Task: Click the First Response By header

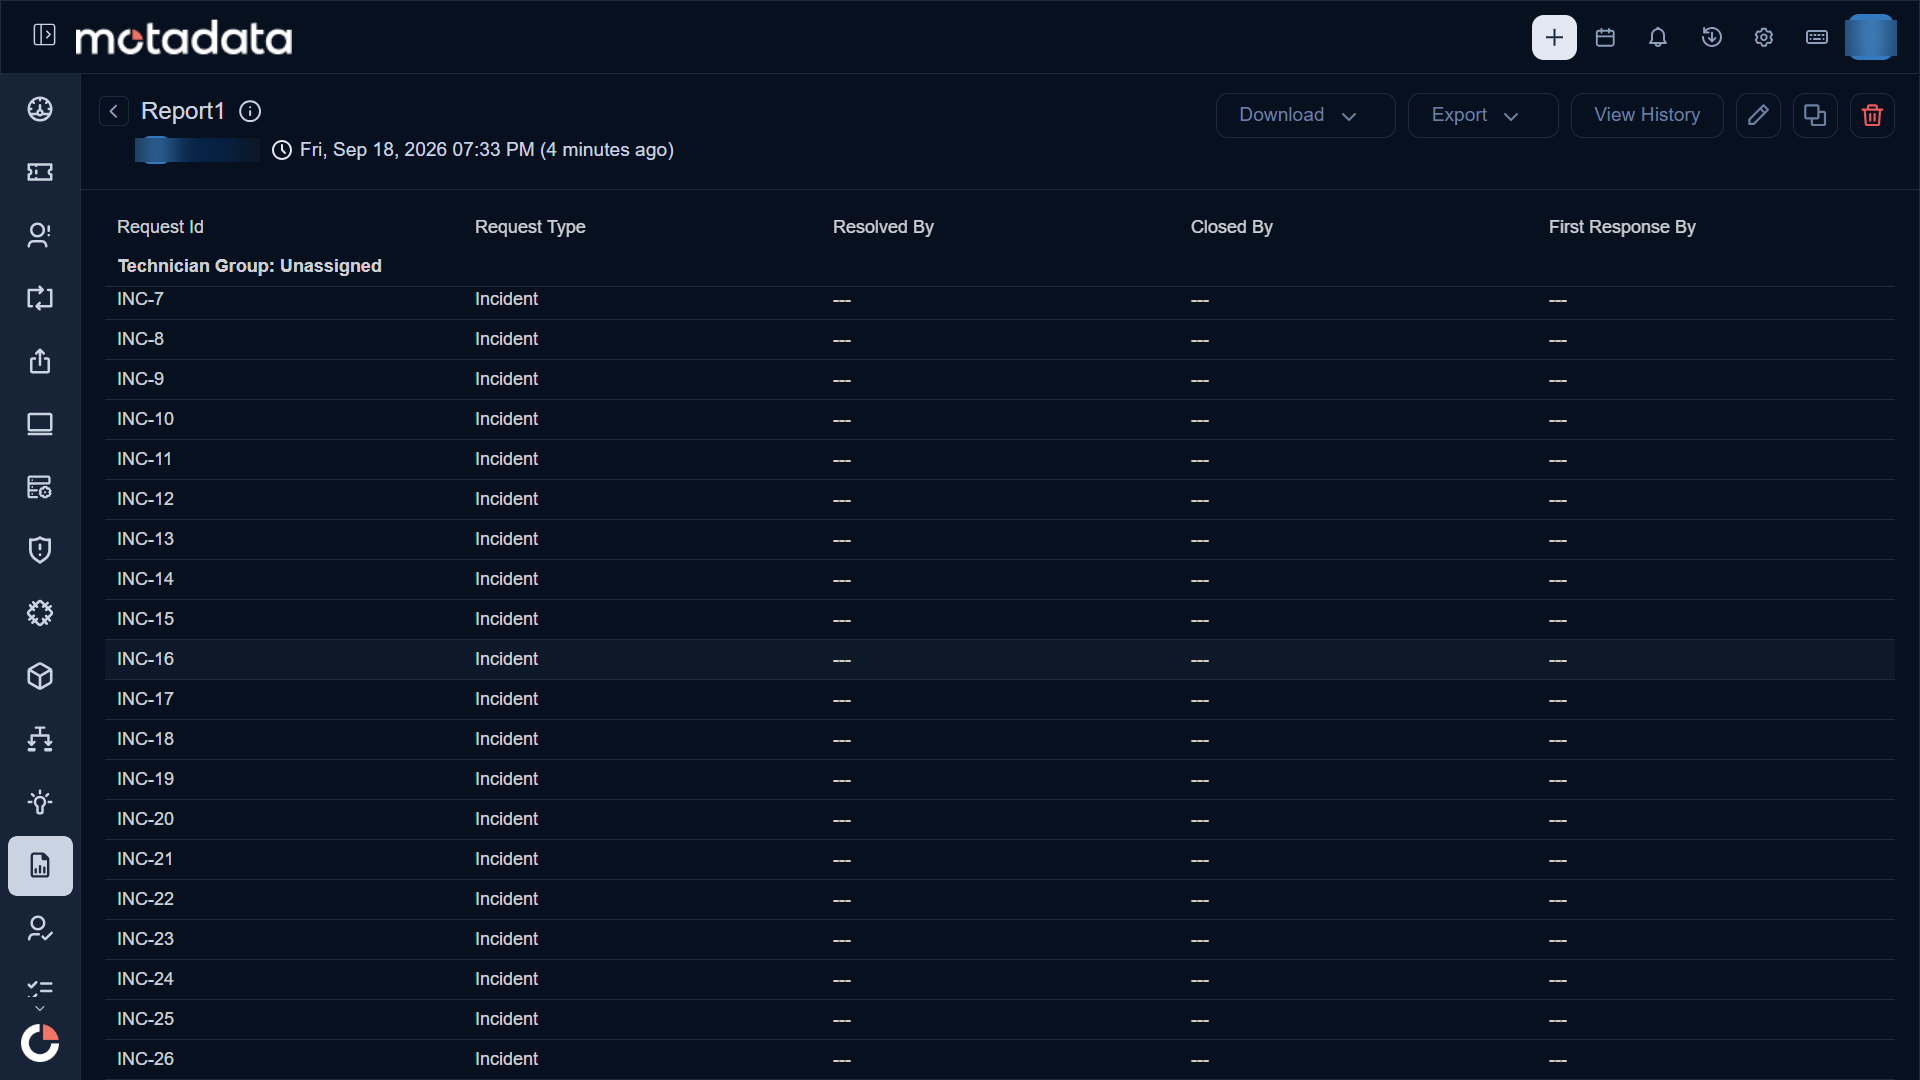Action: pyautogui.click(x=1622, y=227)
